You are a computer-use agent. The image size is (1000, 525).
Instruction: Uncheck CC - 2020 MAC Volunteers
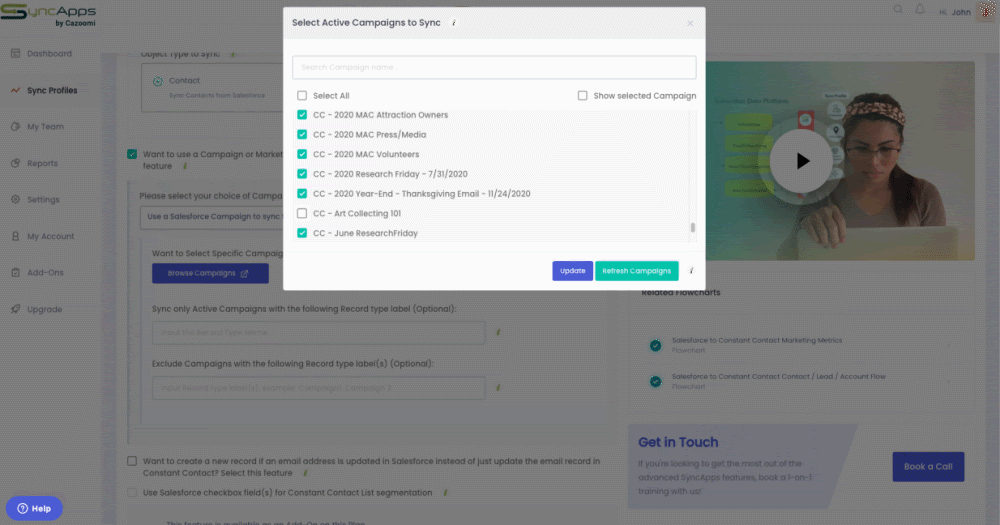point(302,154)
